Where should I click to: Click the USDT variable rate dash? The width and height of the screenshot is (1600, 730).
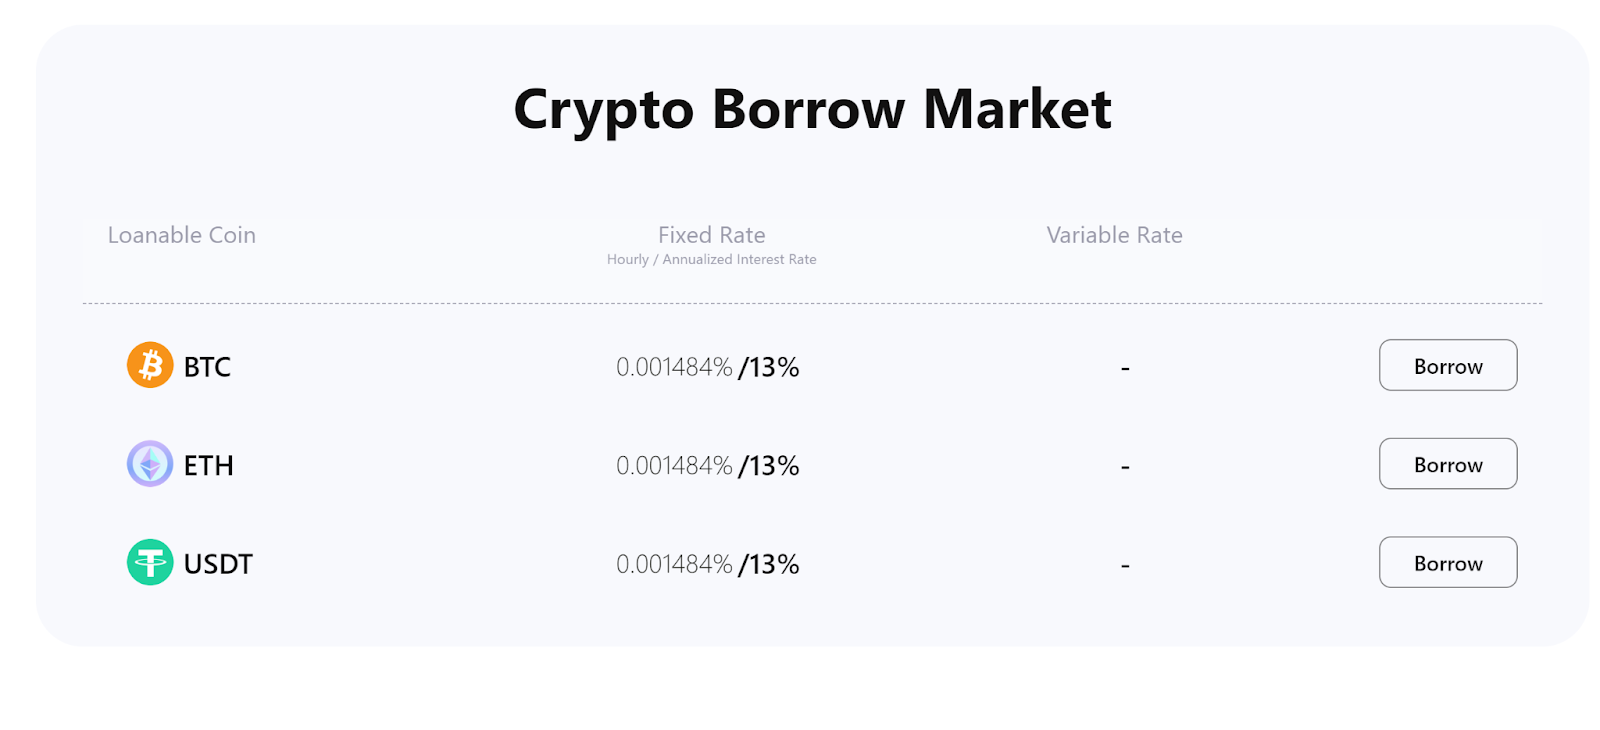click(x=1125, y=566)
